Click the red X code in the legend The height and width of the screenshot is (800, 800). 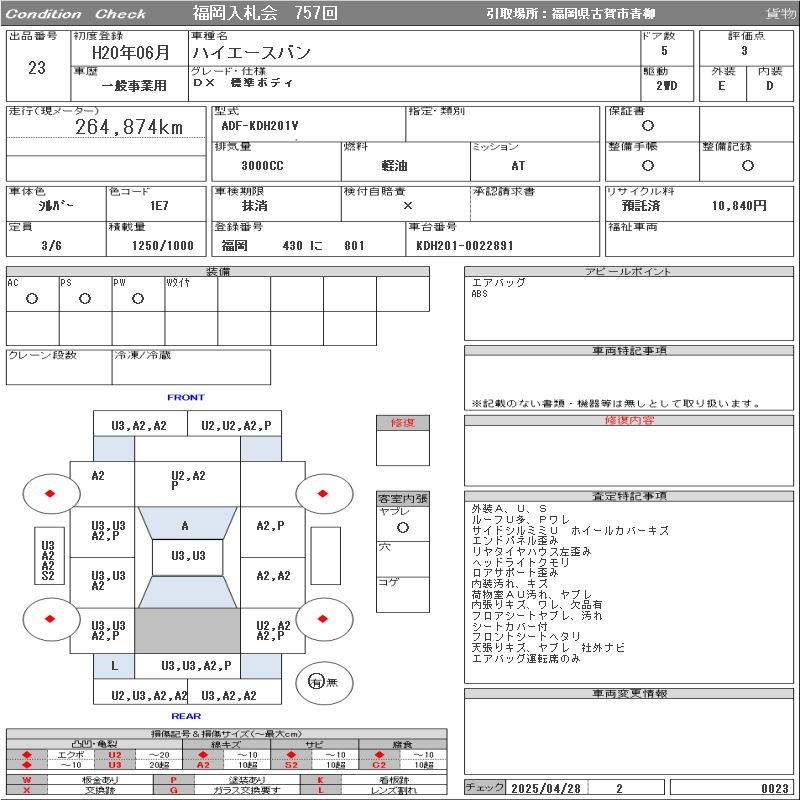coord(27,790)
